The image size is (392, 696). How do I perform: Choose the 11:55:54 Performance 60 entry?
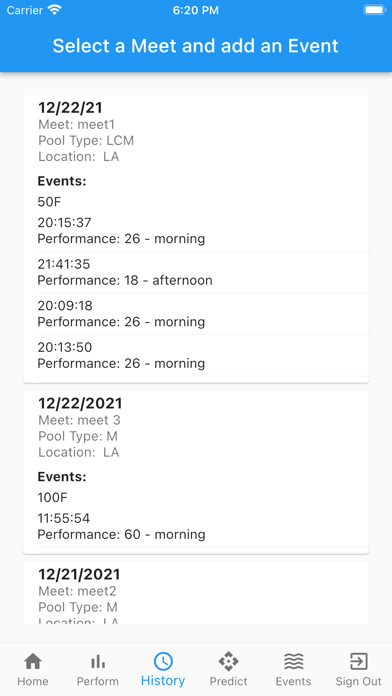(x=203, y=526)
